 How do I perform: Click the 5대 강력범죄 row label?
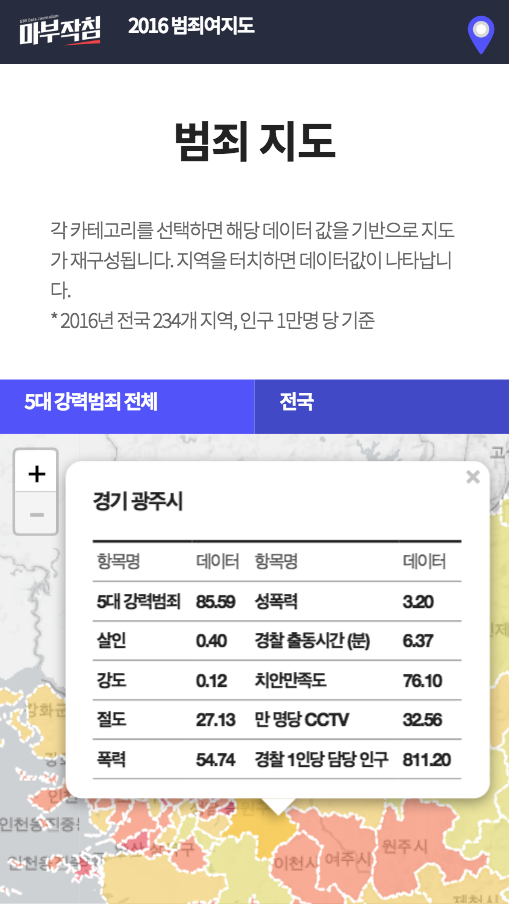tap(138, 602)
